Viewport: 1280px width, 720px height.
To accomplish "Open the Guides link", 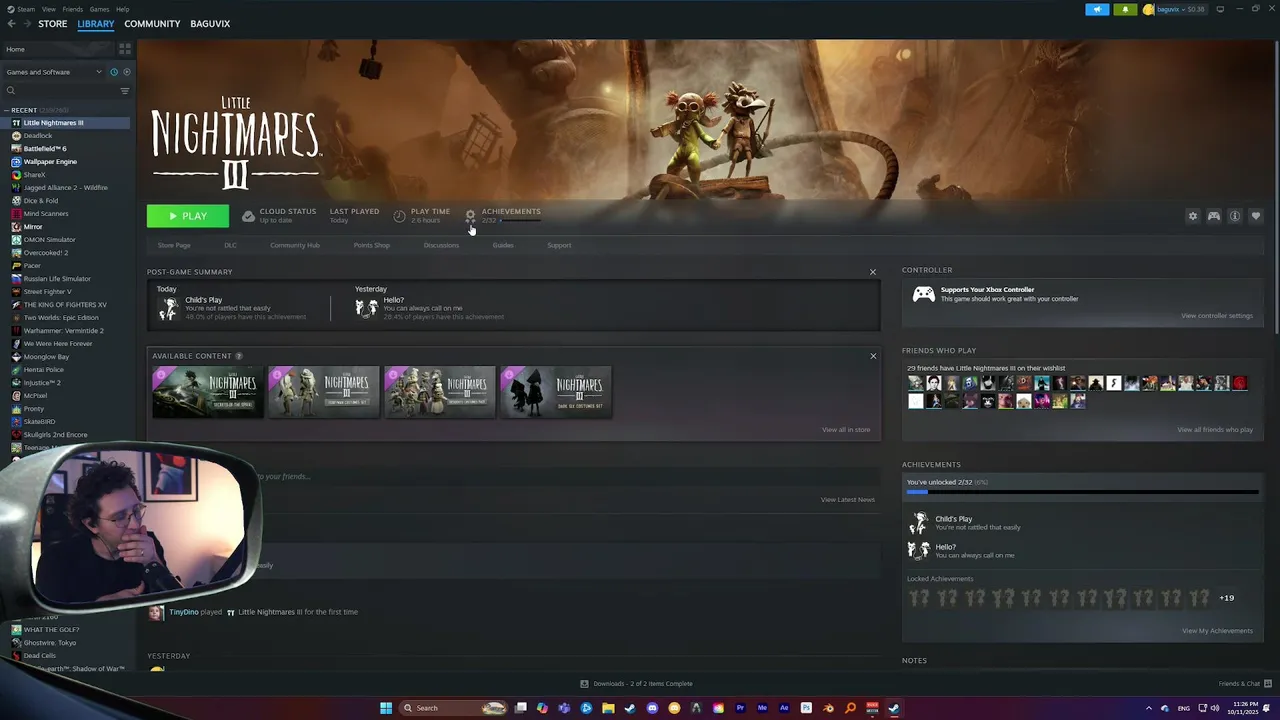I will [x=503, y=245].
